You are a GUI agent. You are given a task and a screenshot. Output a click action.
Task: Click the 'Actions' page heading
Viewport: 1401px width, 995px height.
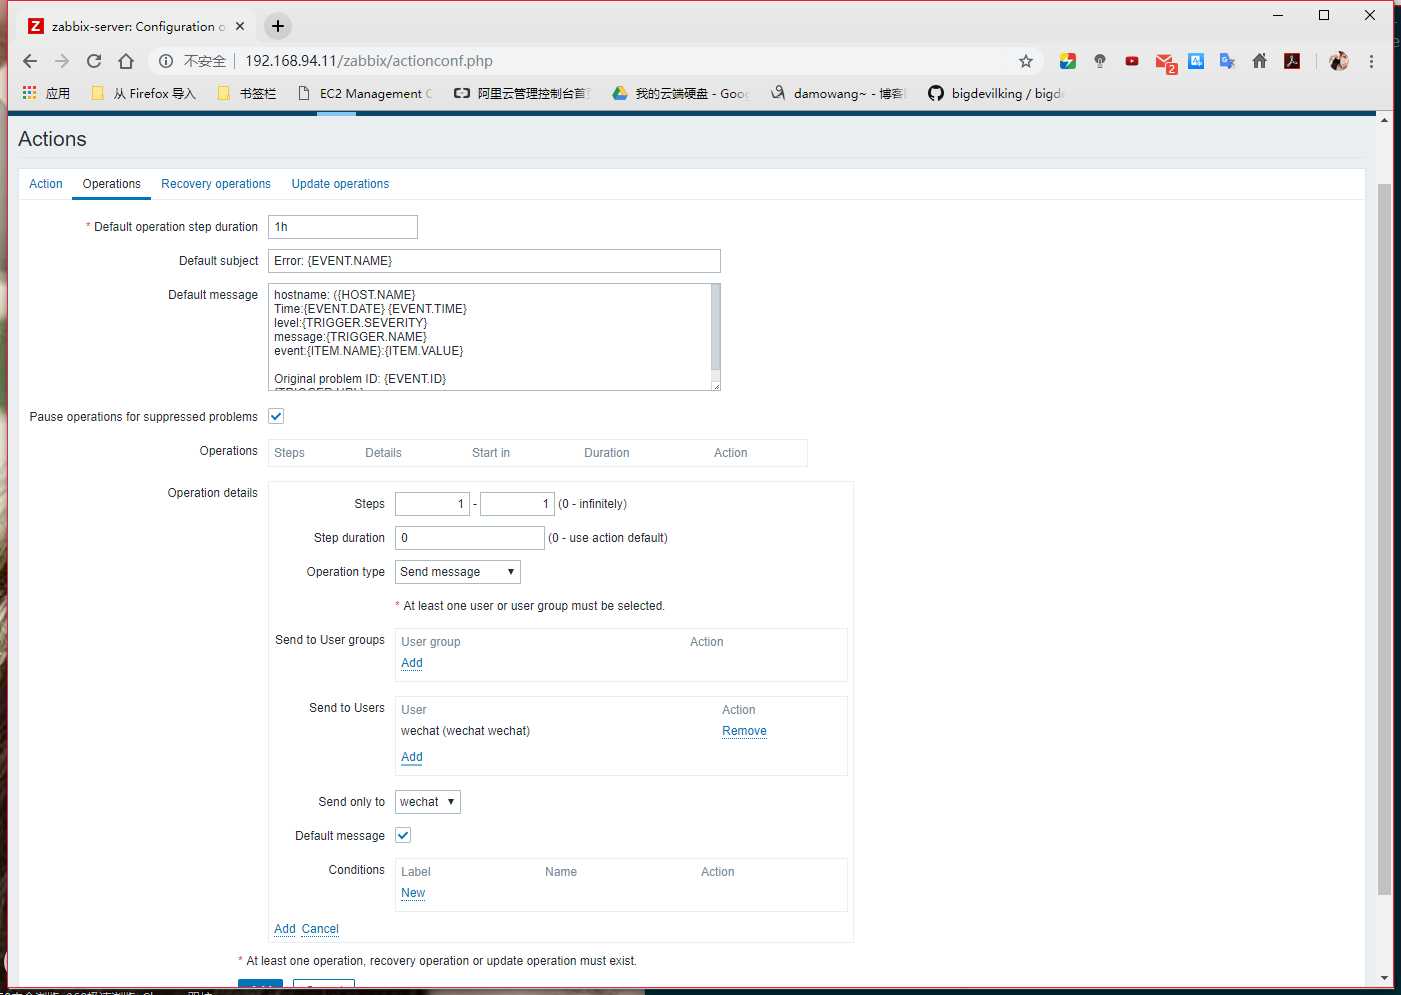coord(52,139)
